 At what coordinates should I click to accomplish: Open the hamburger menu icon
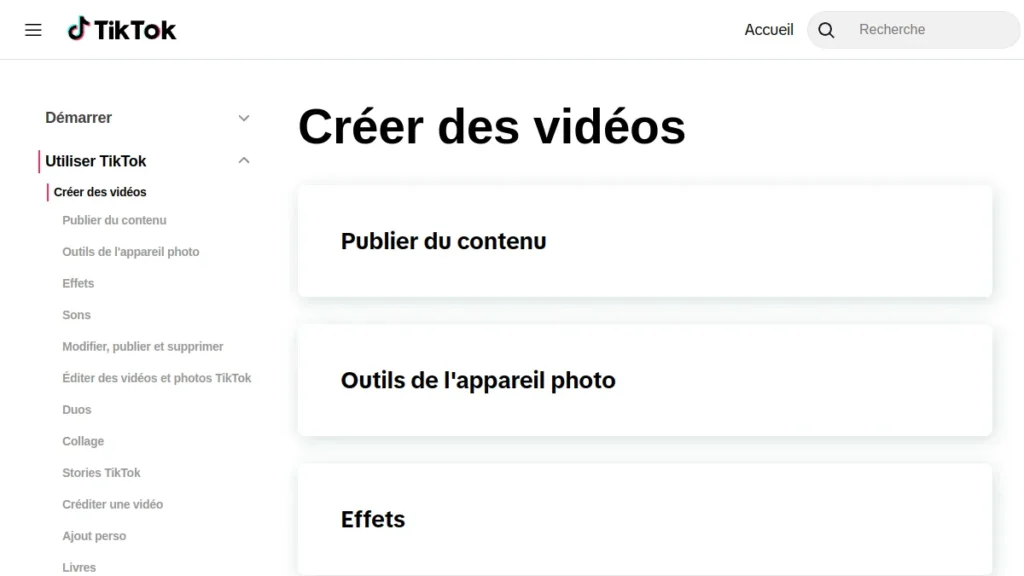tap(33, 30)
